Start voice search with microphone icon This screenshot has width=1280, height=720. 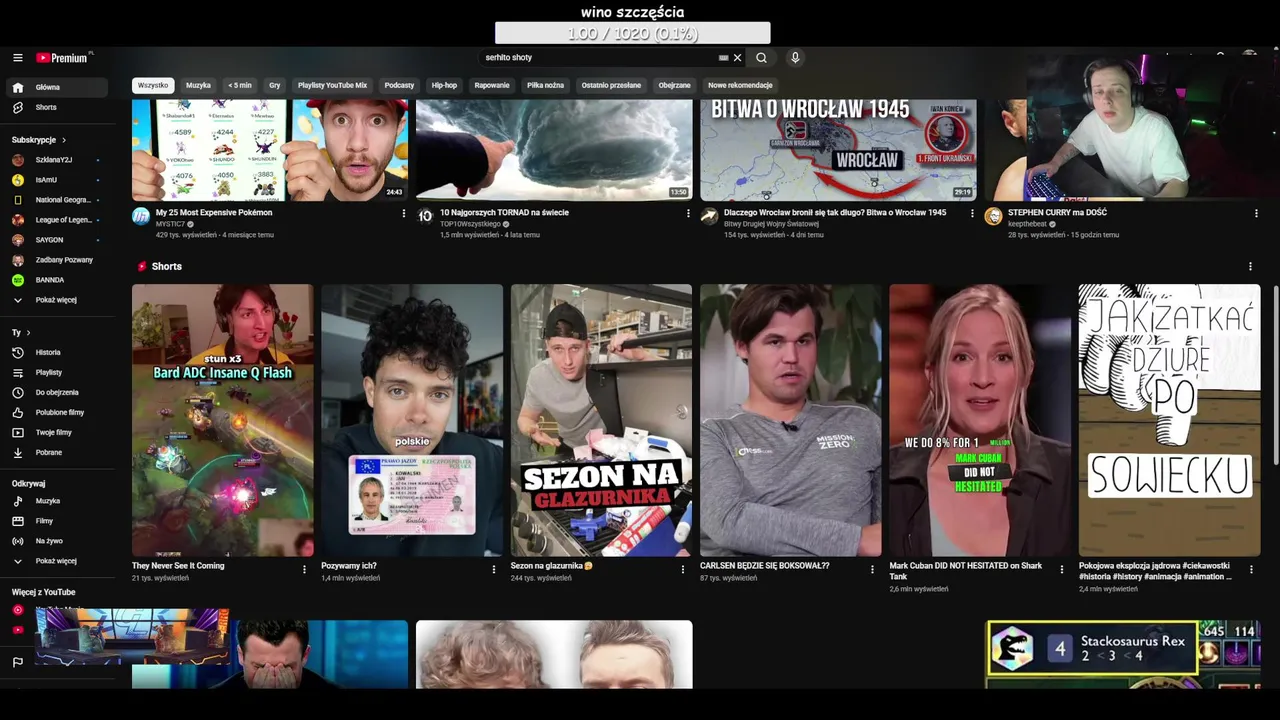click(x=795, y=58)
